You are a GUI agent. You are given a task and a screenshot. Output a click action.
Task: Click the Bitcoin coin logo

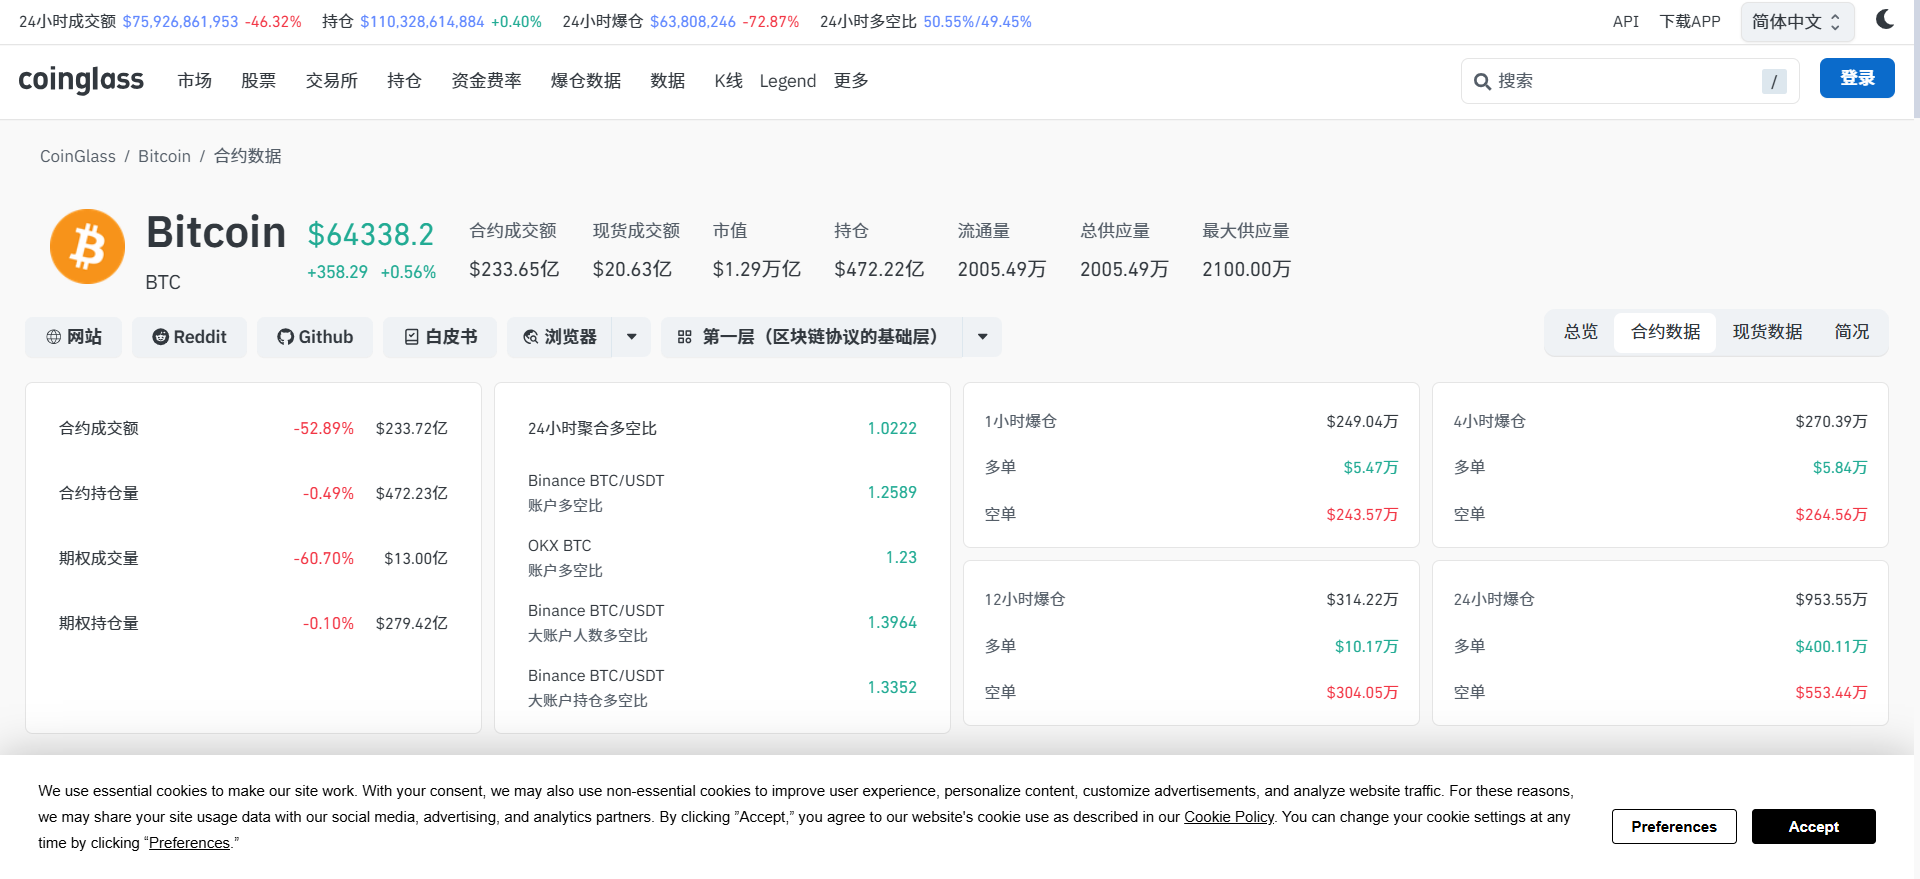coord(88,246)
